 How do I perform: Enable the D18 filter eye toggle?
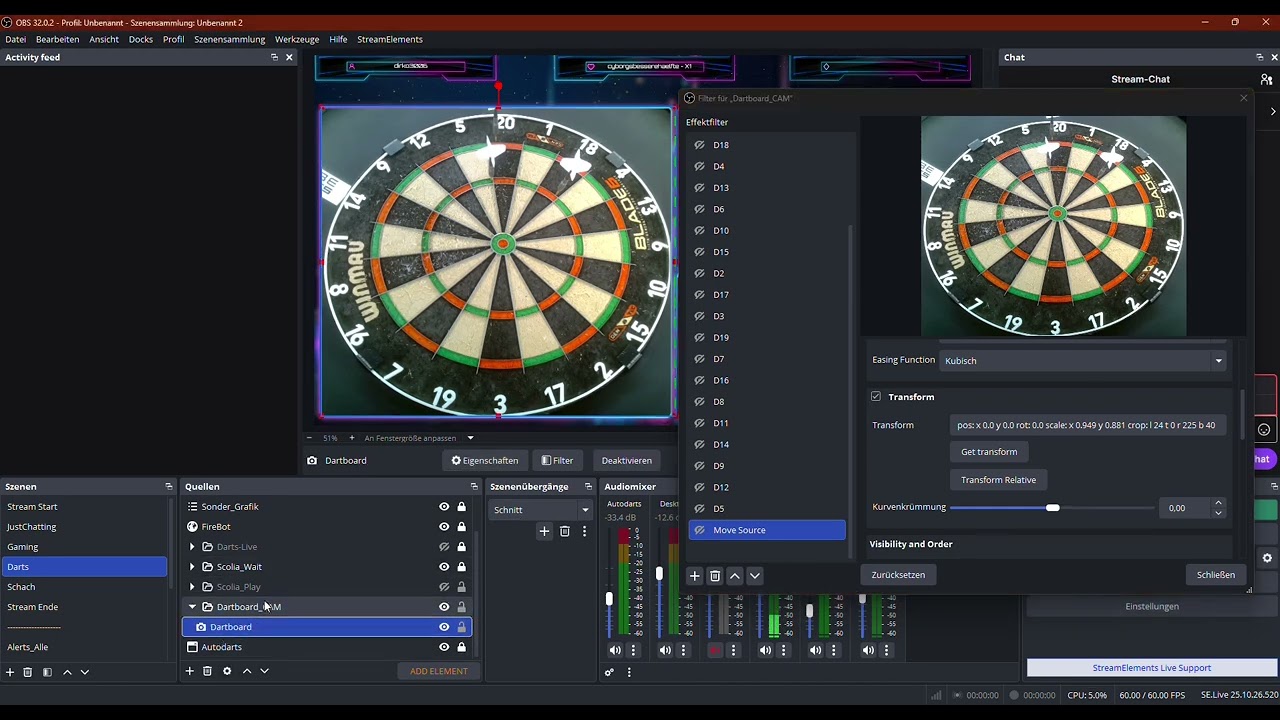click(x=700, y=145)
